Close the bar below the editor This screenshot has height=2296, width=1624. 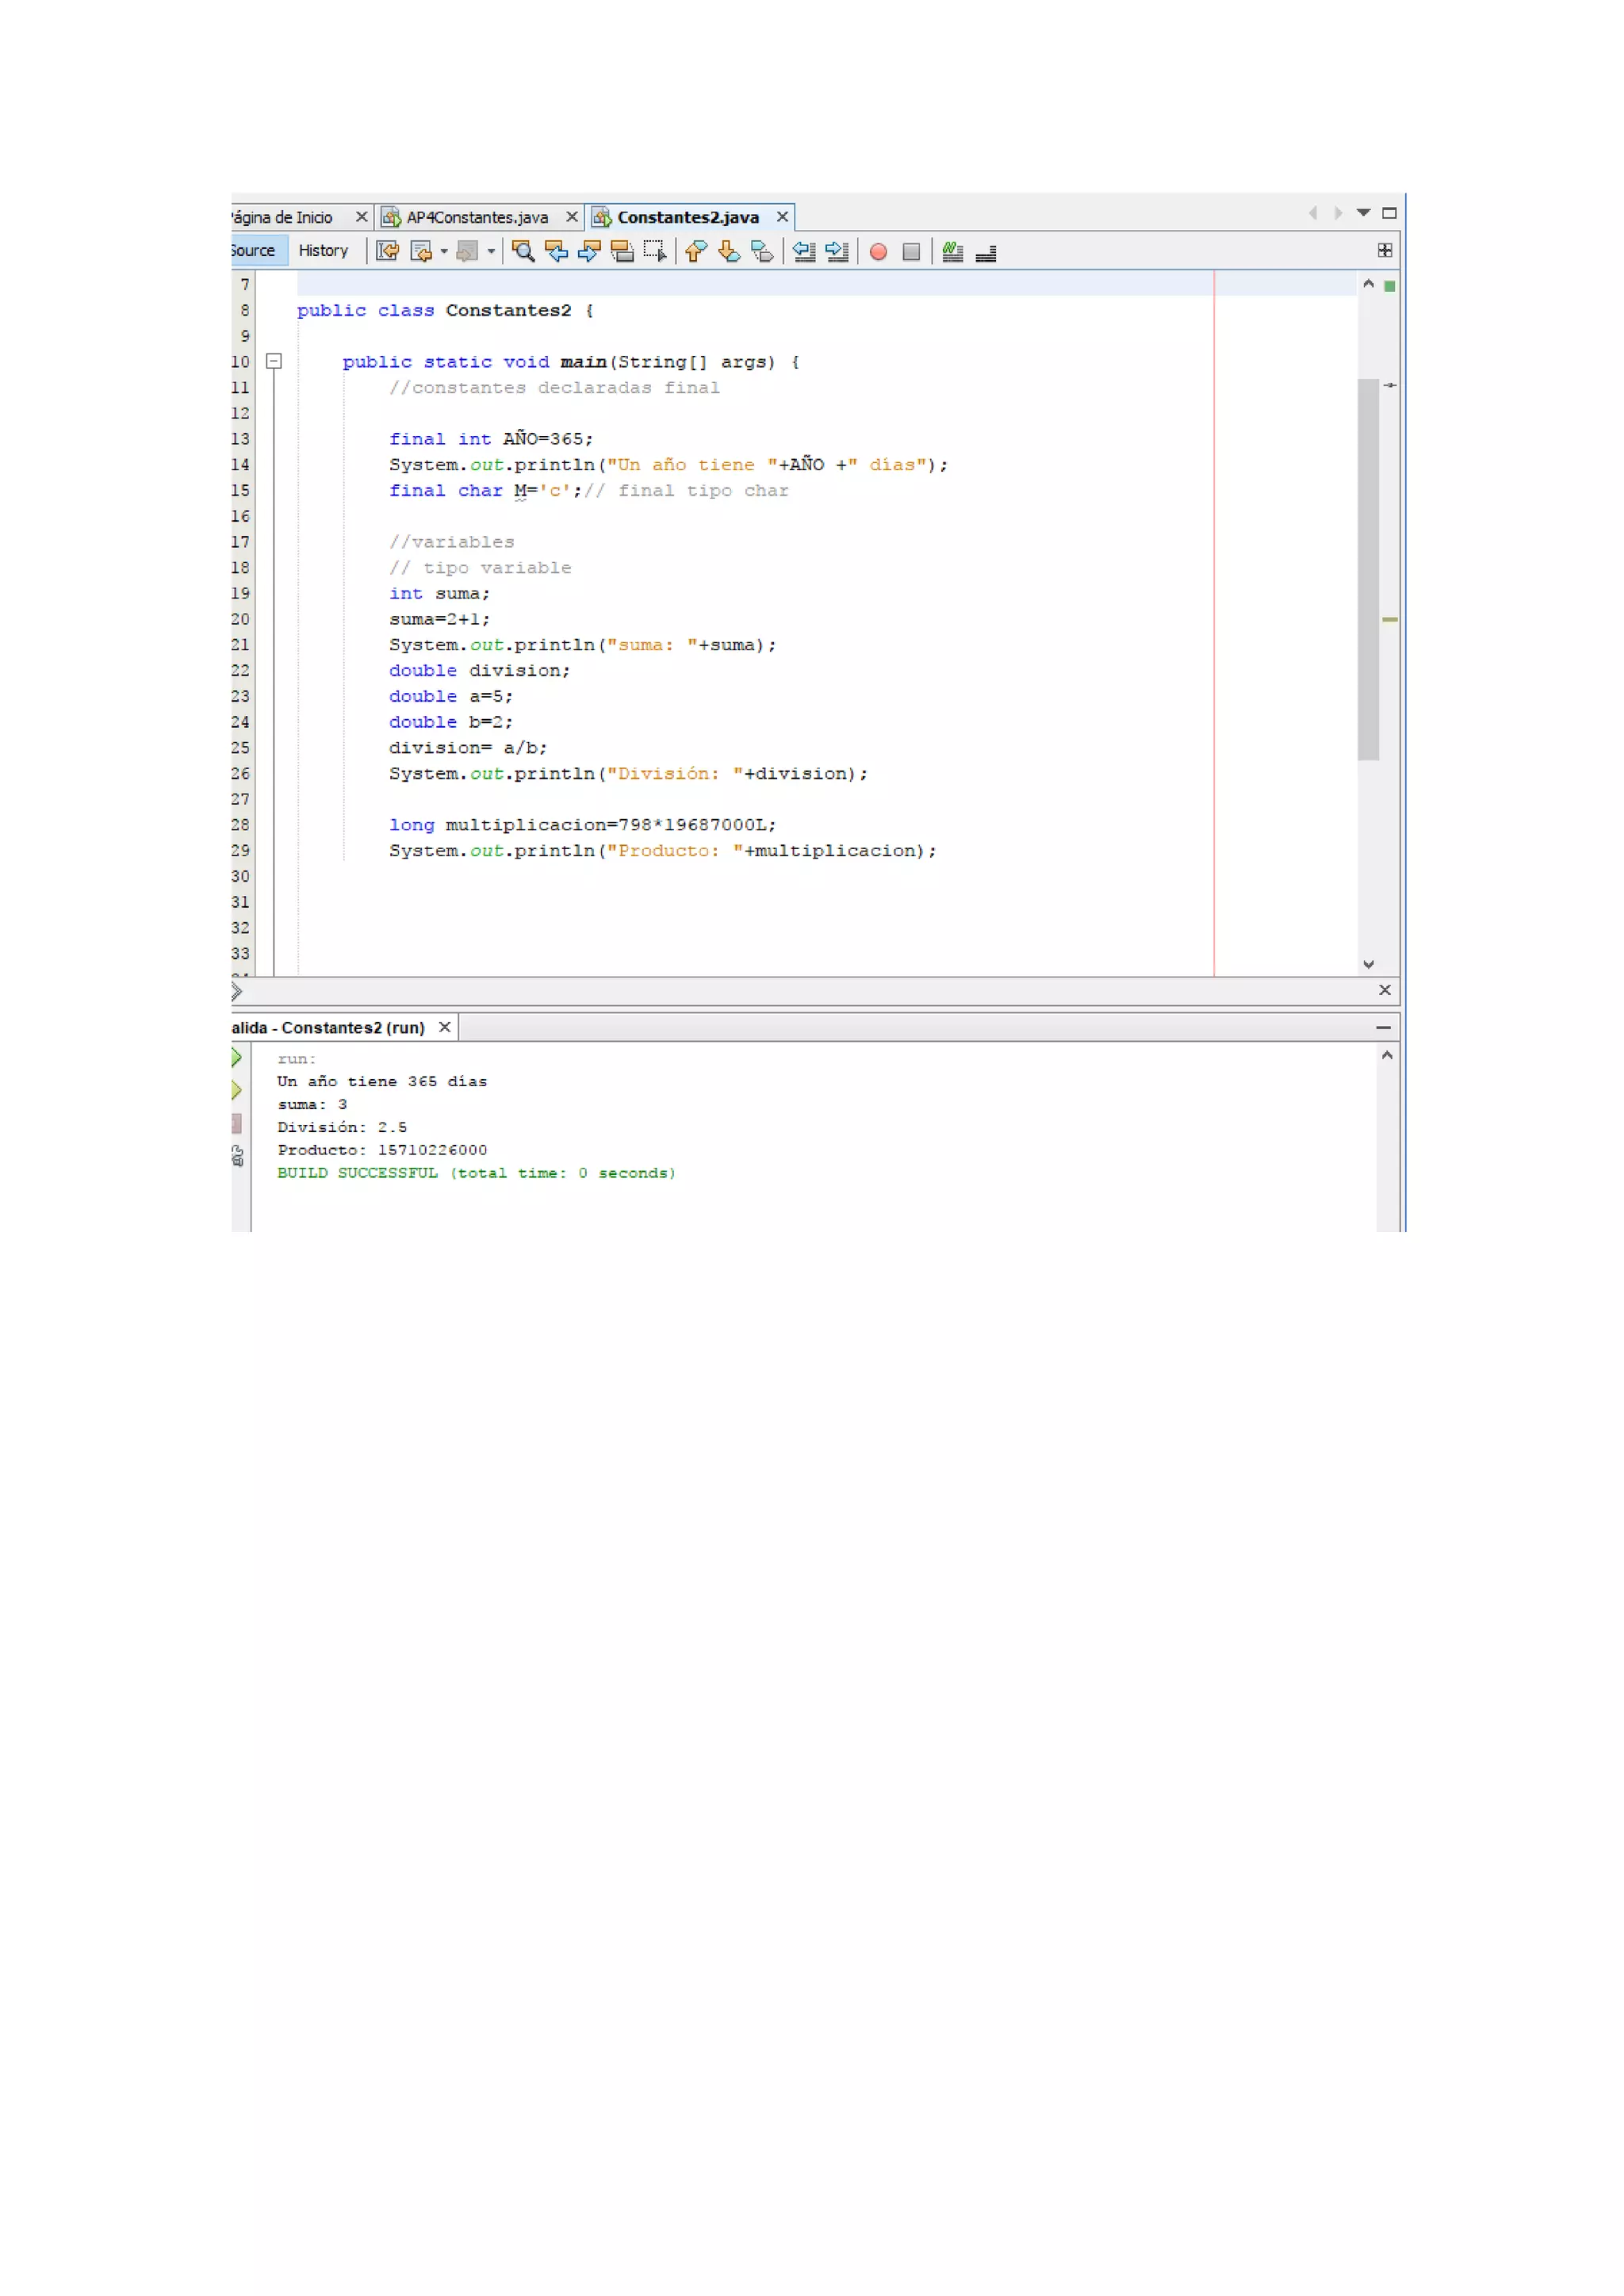(1385, 990)
